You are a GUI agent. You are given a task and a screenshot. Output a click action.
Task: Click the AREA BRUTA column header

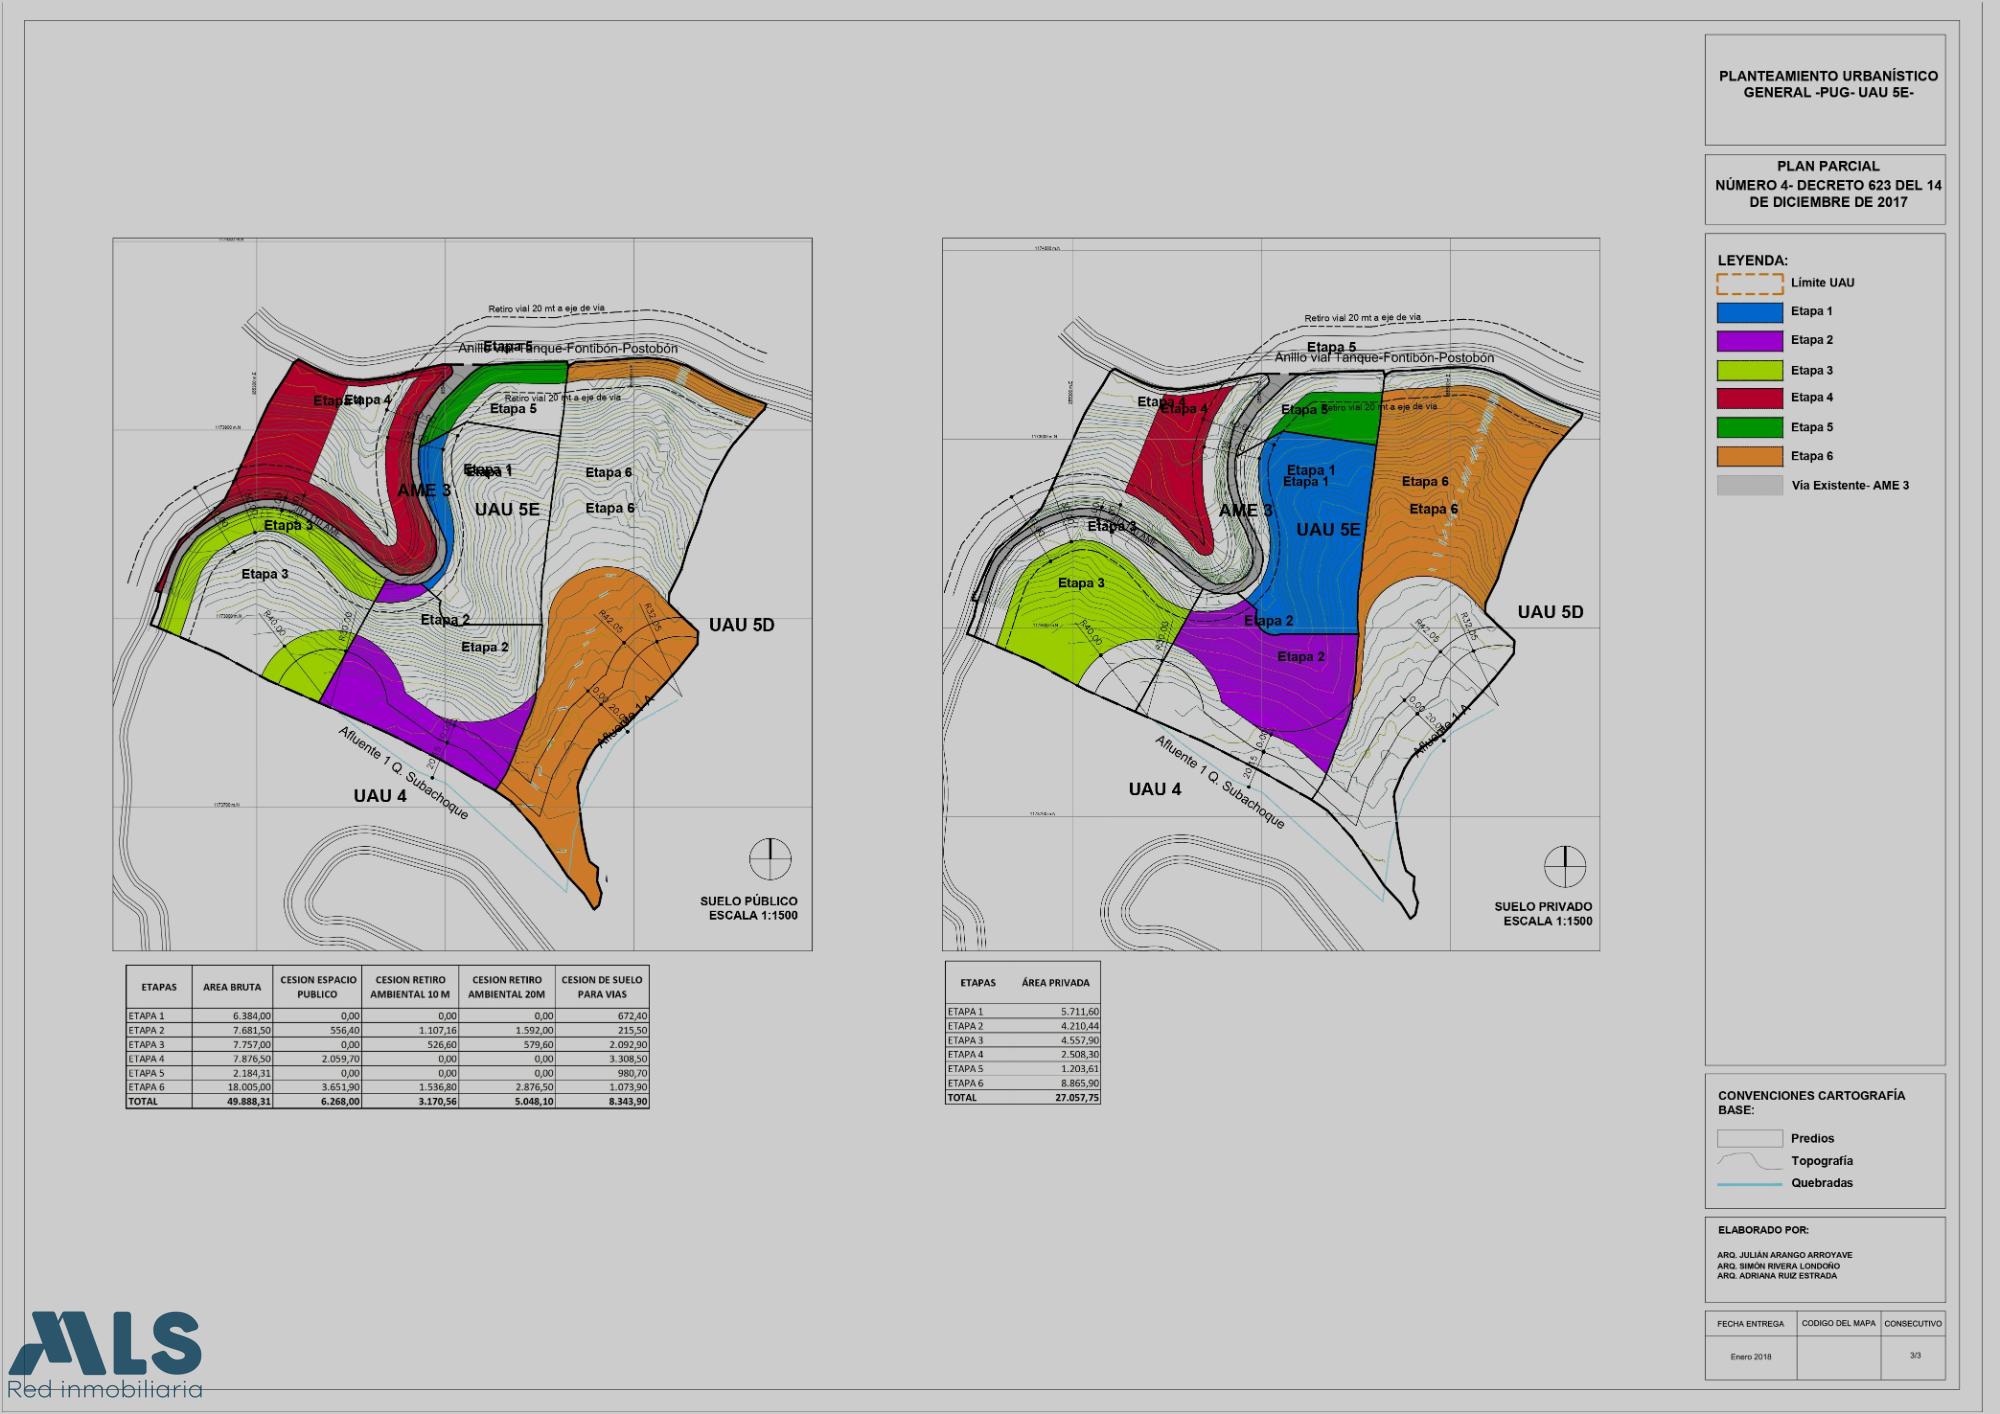click(232, 987)
